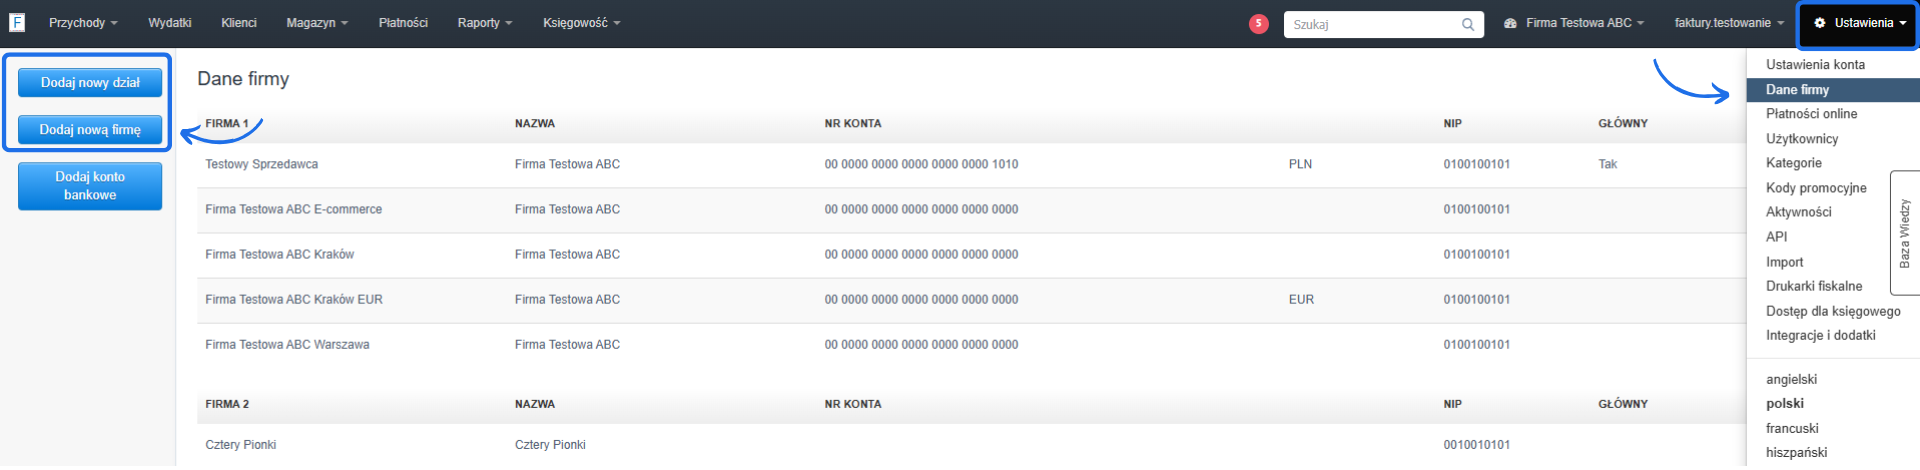The width and height of the screenshot is (1920, 470).
Task: Click the car icon beside Firma Testowa ABC
Action: point(1510,23)
